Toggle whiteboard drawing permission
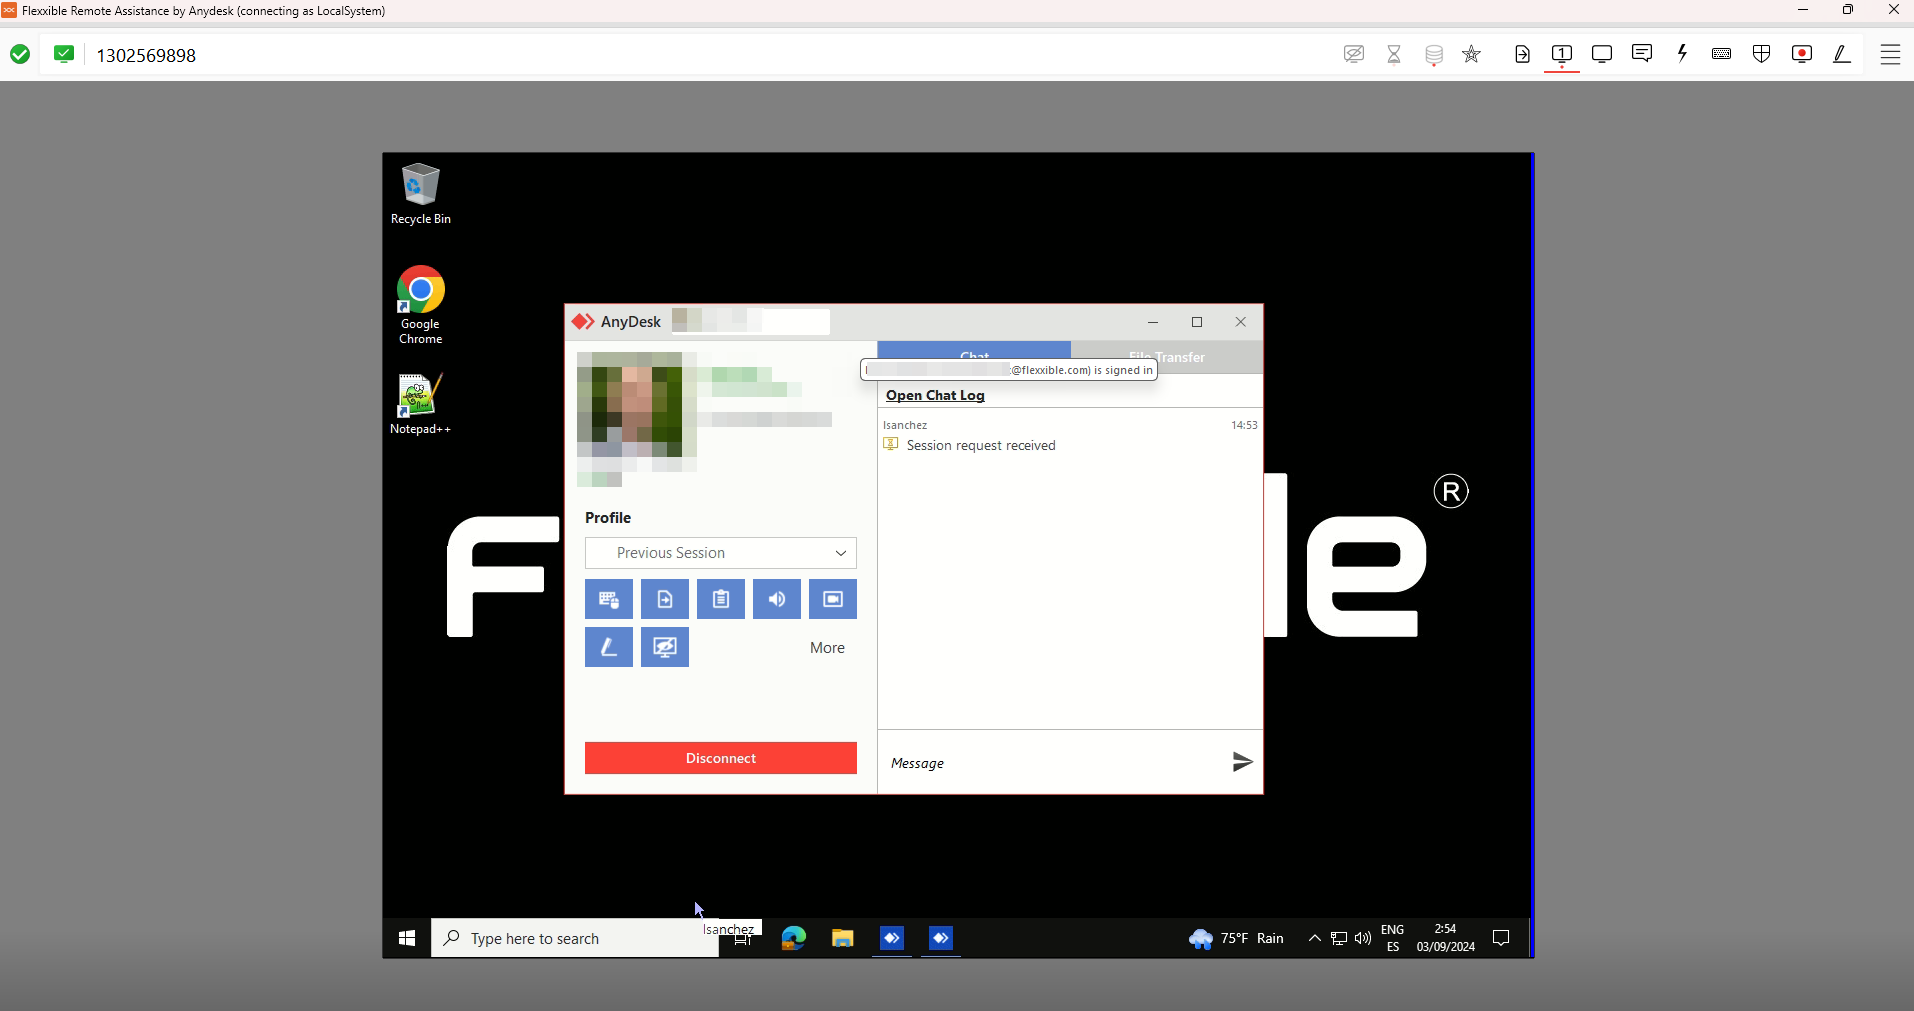This screenshot has width=1914, height=1011. 609,647
